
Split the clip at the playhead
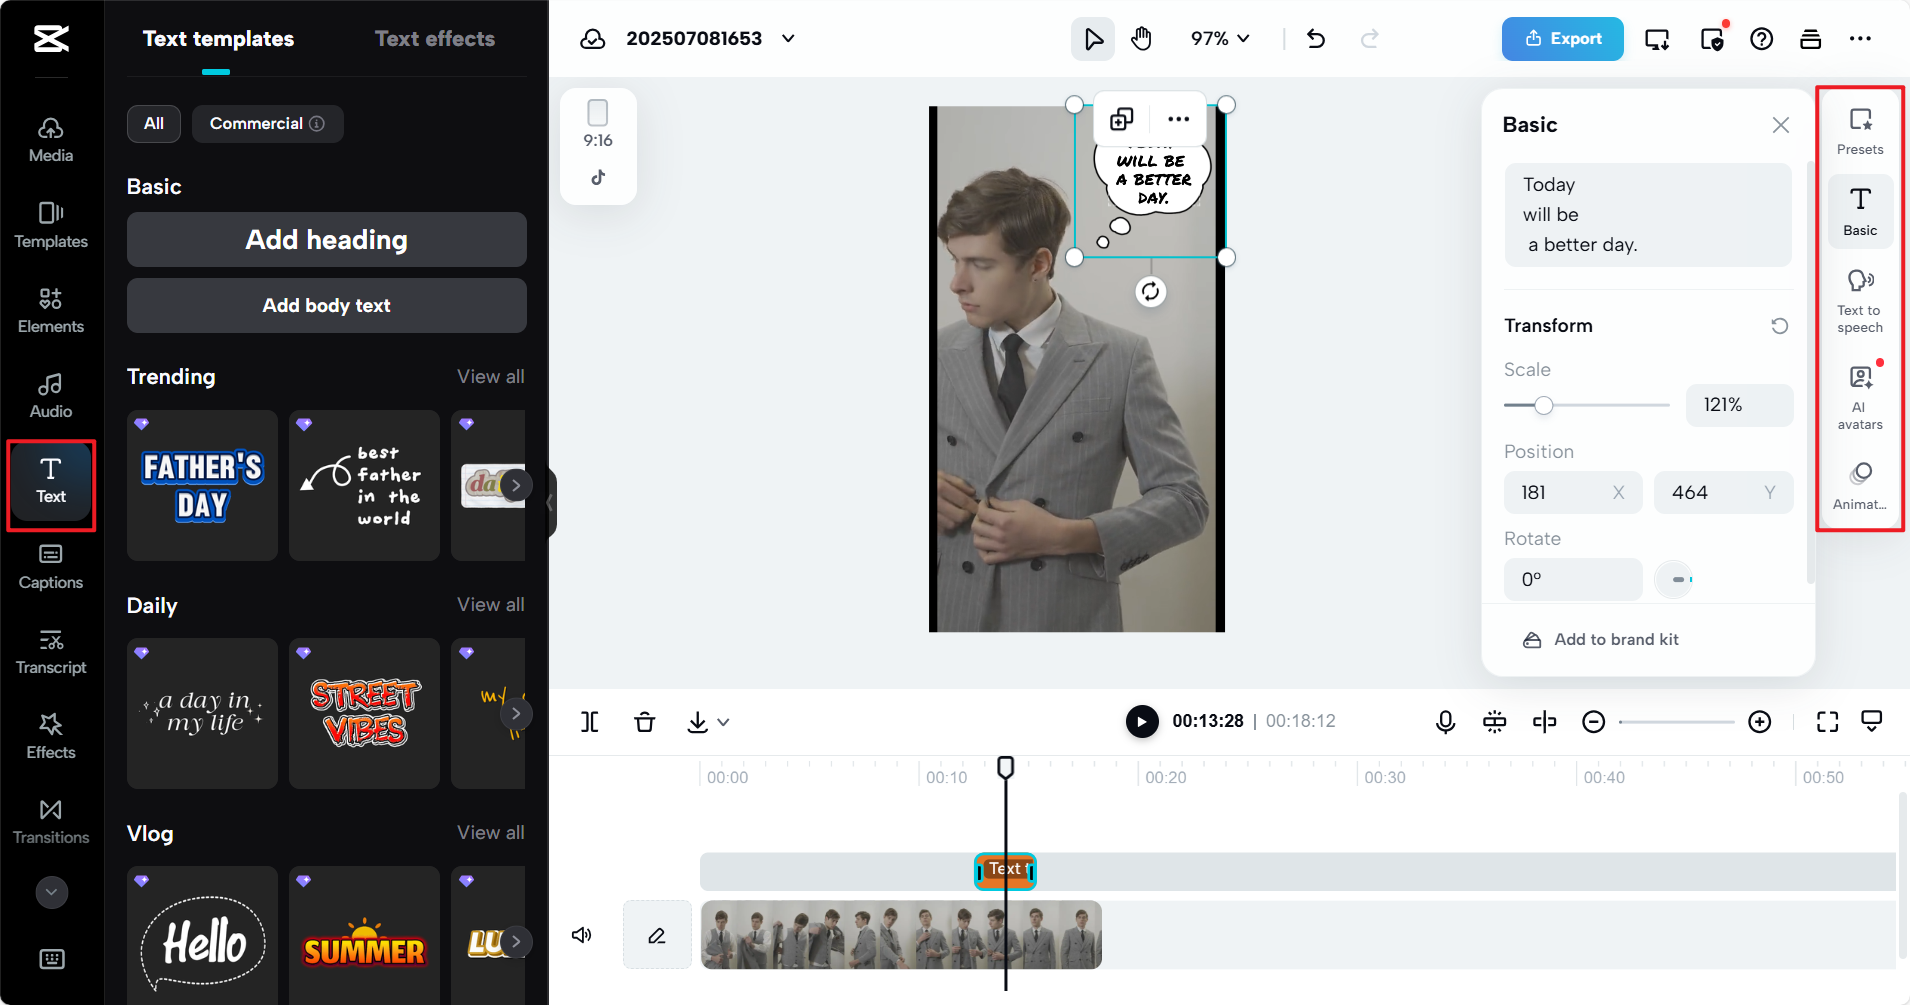[589, 721]
